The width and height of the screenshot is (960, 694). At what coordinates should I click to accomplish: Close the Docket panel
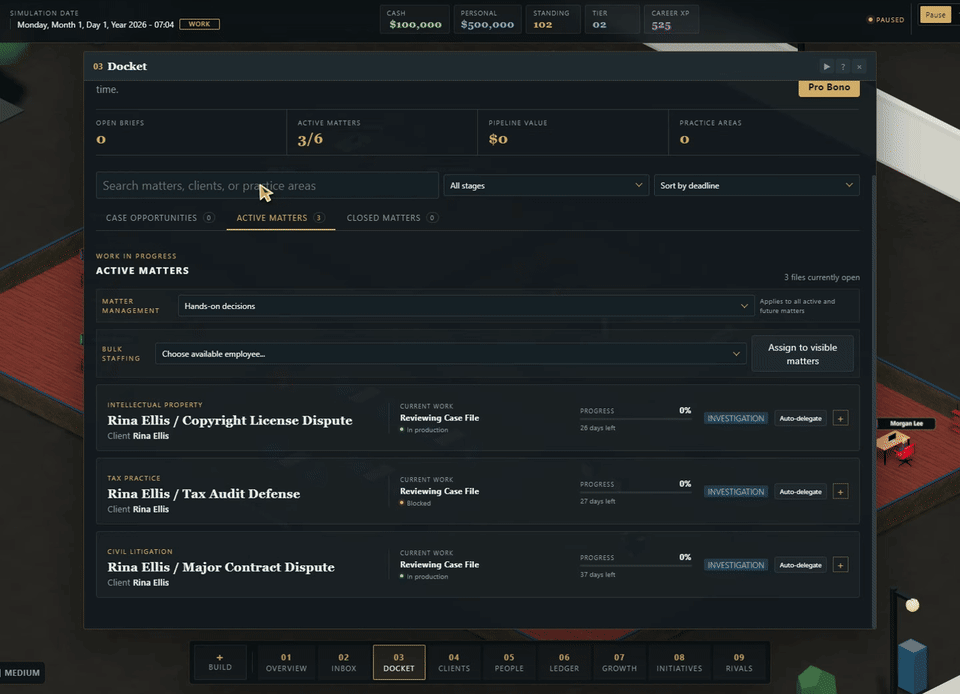(859, 67)
